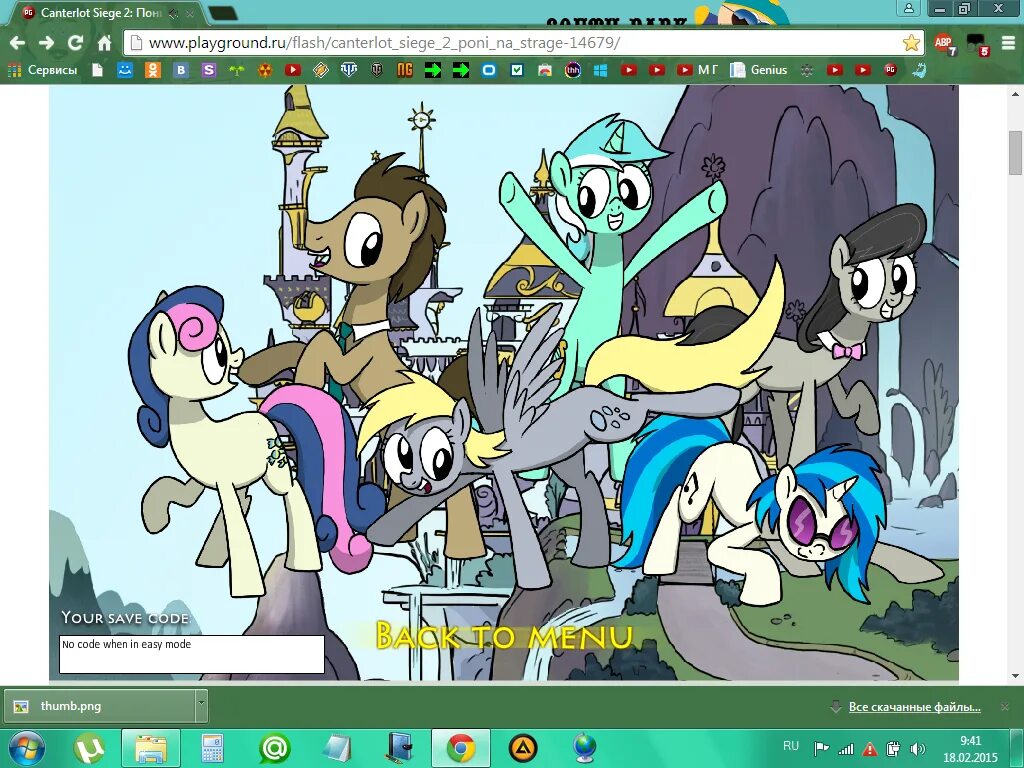The width and height of the screenshot is (1024, 768).
Task: Open the volume control in the tray
Action: click(x=918, y=749)
